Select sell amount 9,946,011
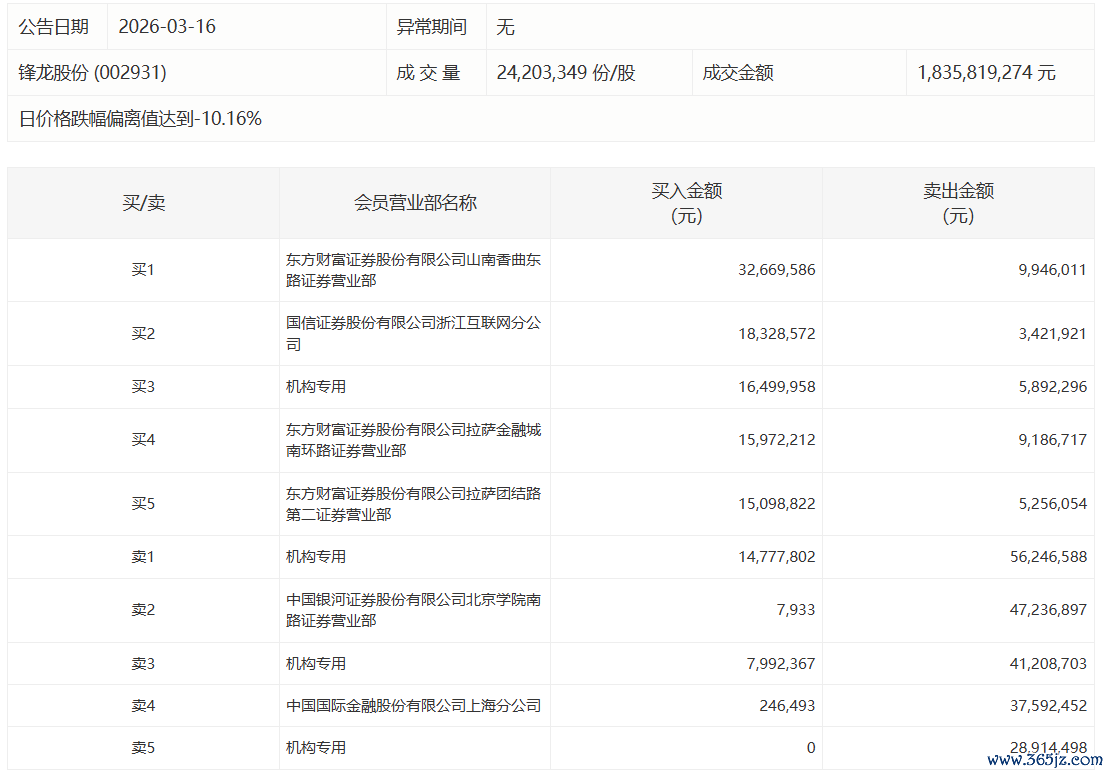The image size is (1110, 775). (1053, 270)
